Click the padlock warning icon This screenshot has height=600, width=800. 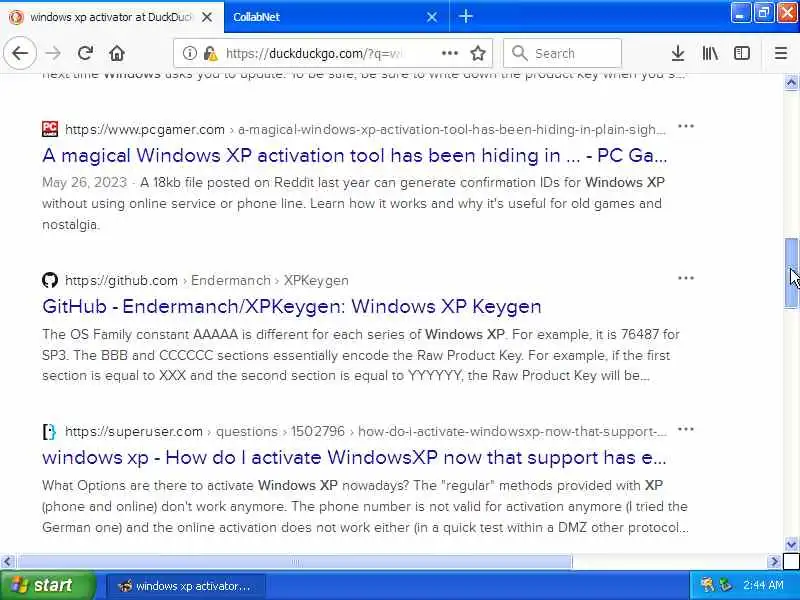click(210, 53)
